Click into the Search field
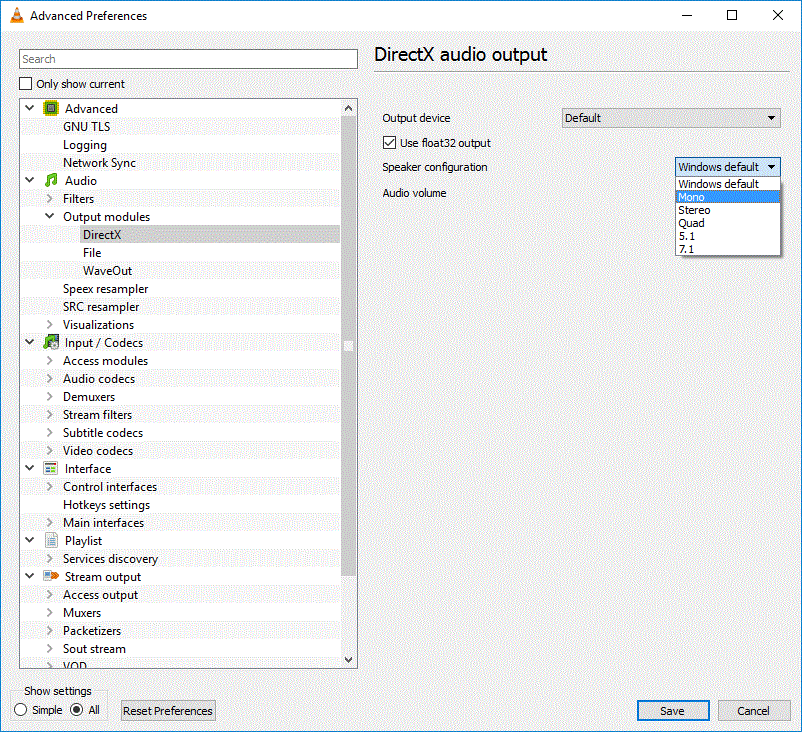 pos(188,59)
